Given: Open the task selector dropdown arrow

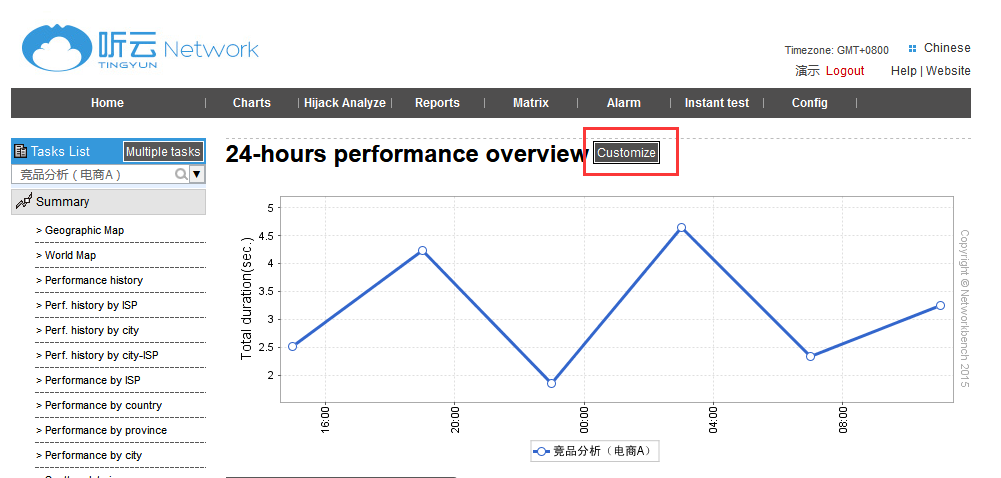Looking at the screenshot, I should coord(197,174).
